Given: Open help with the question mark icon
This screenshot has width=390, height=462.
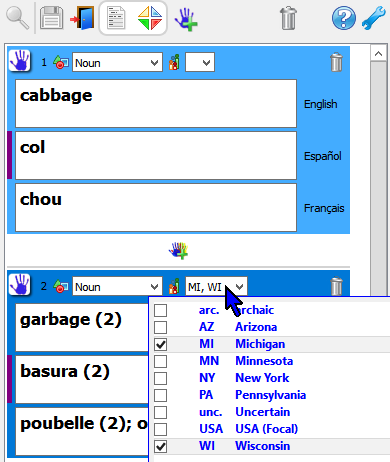Looking at the screenshot, I should point(343,18).
